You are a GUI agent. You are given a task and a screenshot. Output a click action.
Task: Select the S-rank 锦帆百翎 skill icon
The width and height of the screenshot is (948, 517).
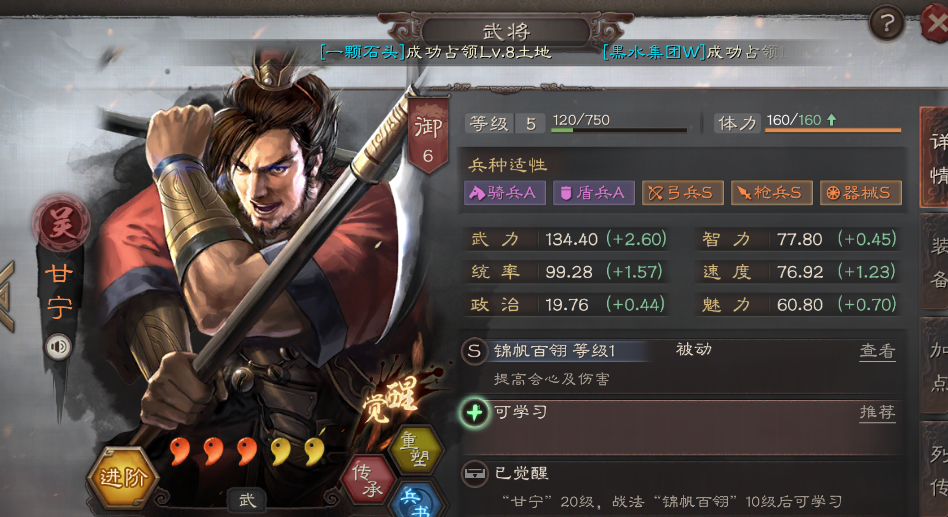point(475,351)
